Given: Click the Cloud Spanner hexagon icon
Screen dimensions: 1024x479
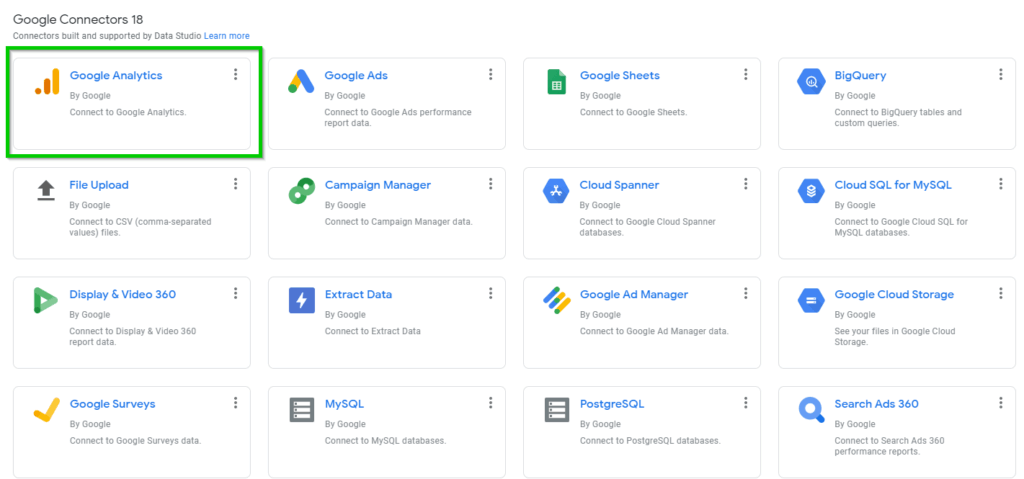Looking at the screenshot, I should [x=556, y=191].
